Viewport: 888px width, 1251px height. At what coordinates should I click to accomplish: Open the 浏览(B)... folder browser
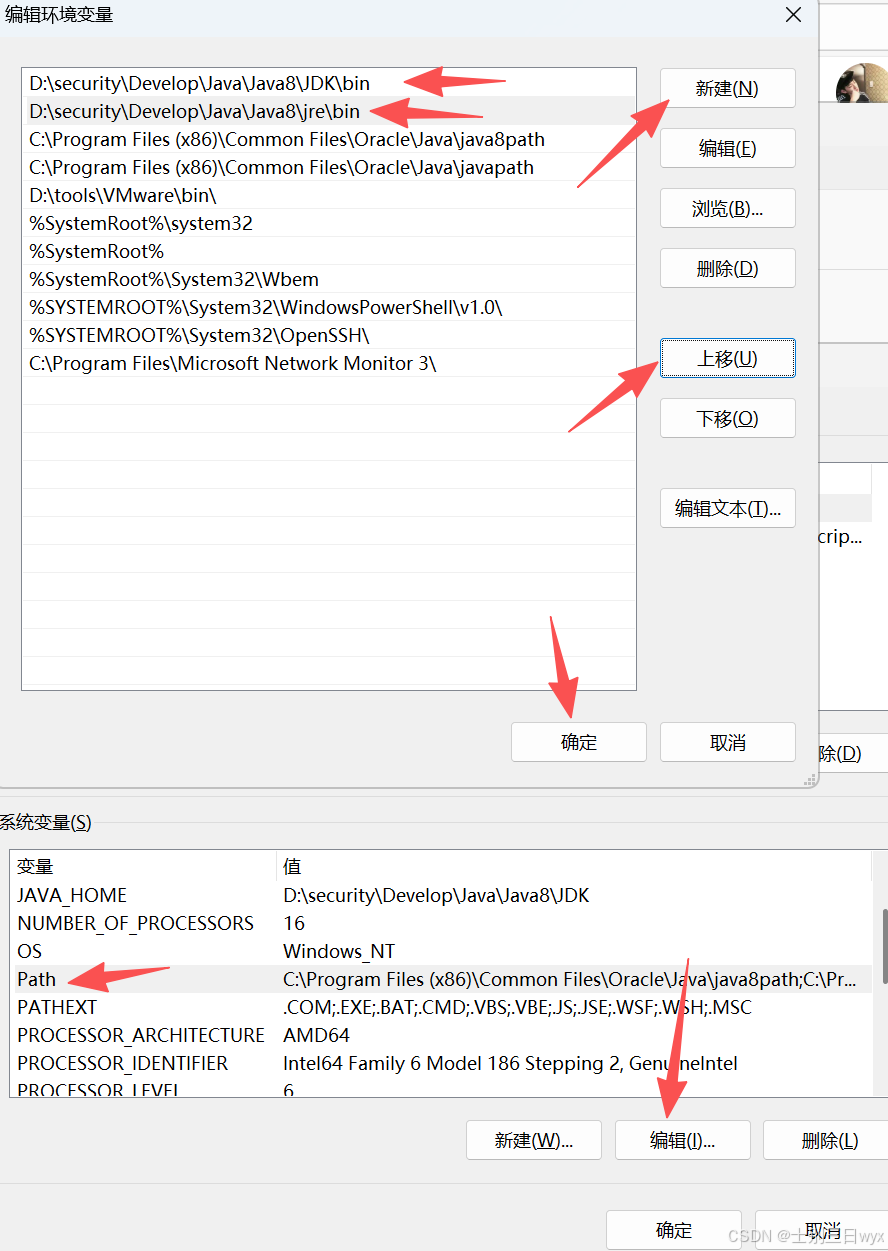[728, 208]
